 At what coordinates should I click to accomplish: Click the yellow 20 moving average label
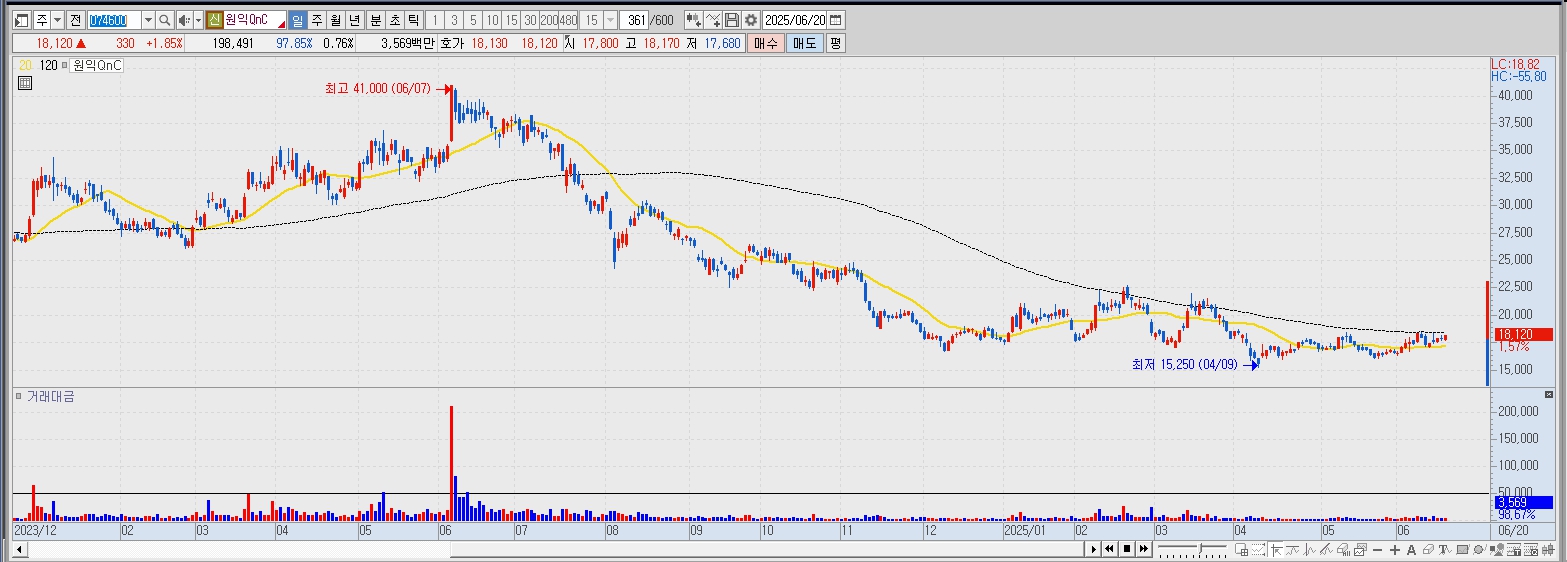click(25, 65)
